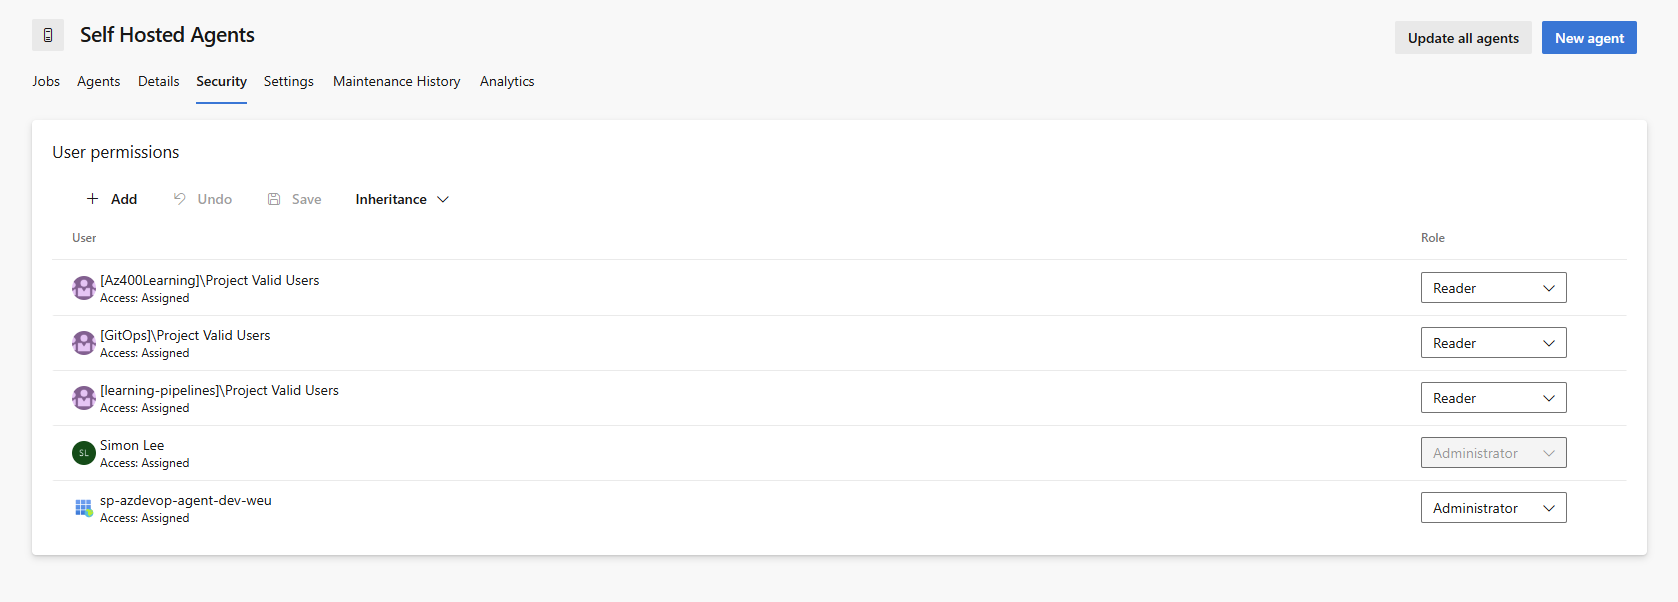The height and width of the screenshot is (602, 1678).
Task: Open the Az400Learning Reader role dropdown
Action: (1493, 288)
